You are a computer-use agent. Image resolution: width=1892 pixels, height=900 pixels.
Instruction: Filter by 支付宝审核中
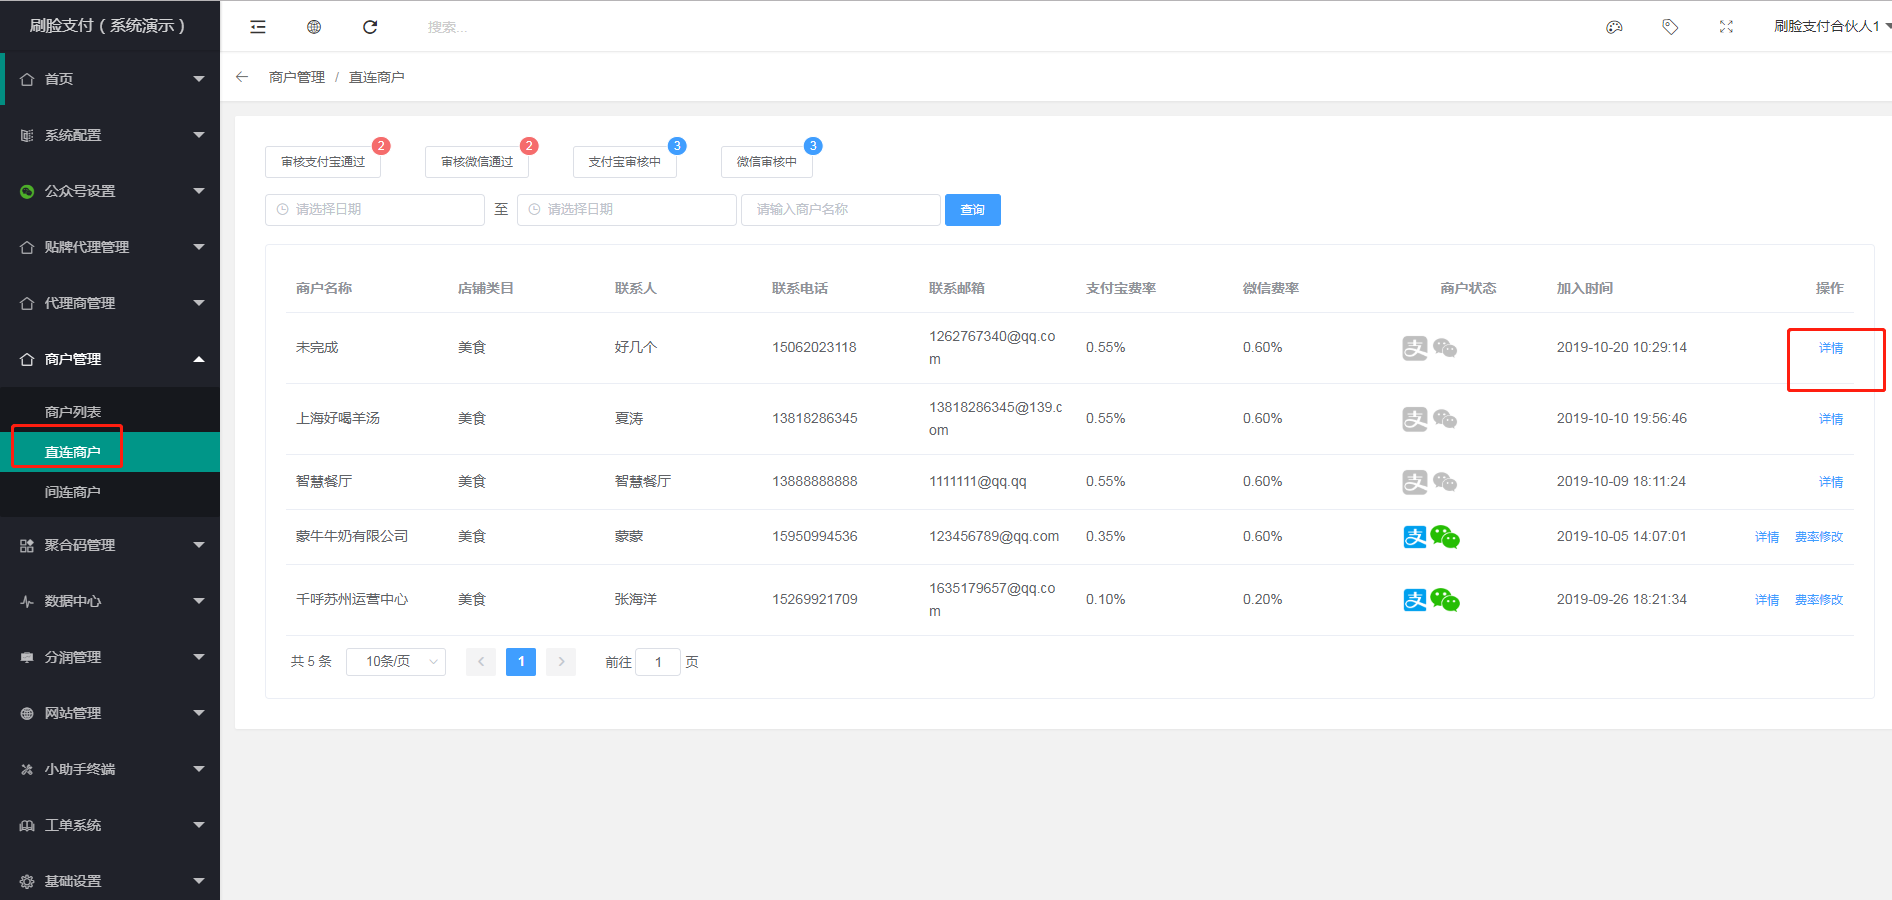point(625,162)
